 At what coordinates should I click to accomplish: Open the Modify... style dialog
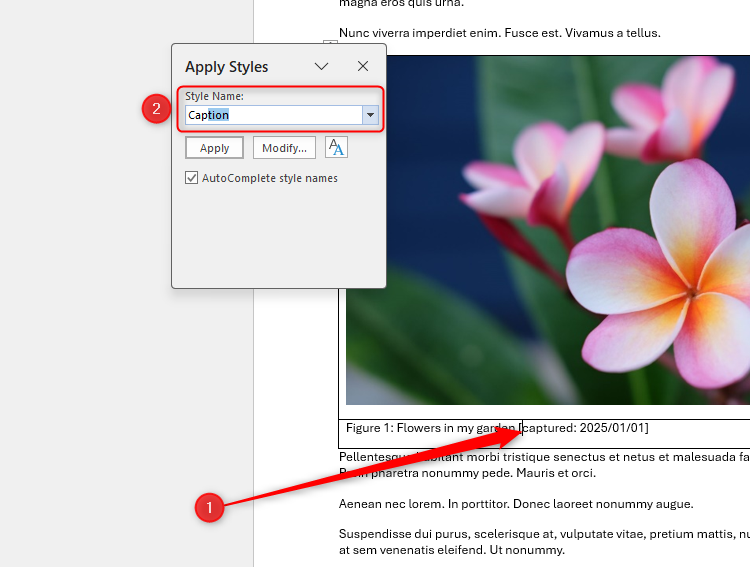(x=284, y=148)
